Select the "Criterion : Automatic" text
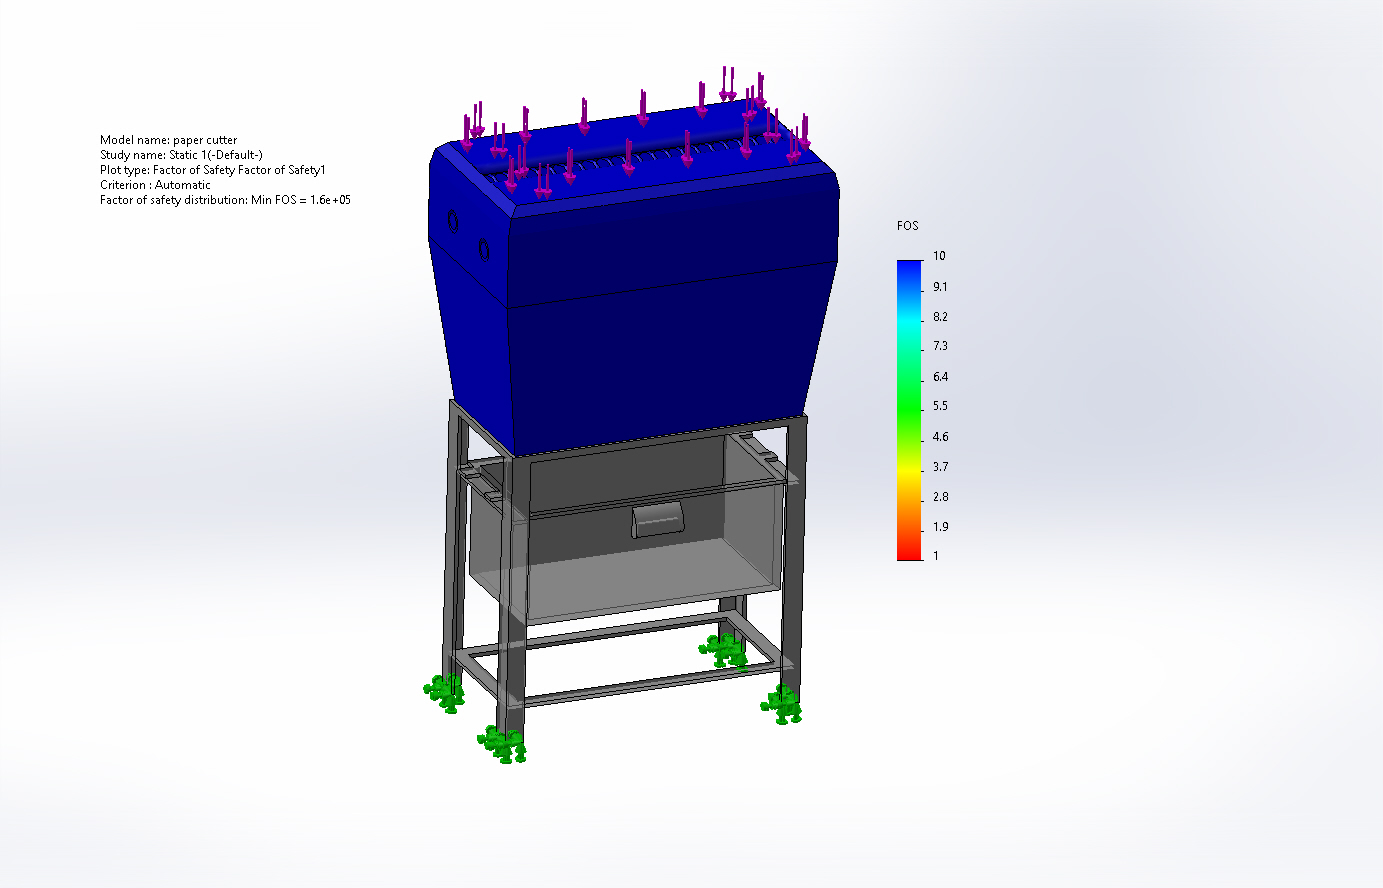 pos(155,185)
